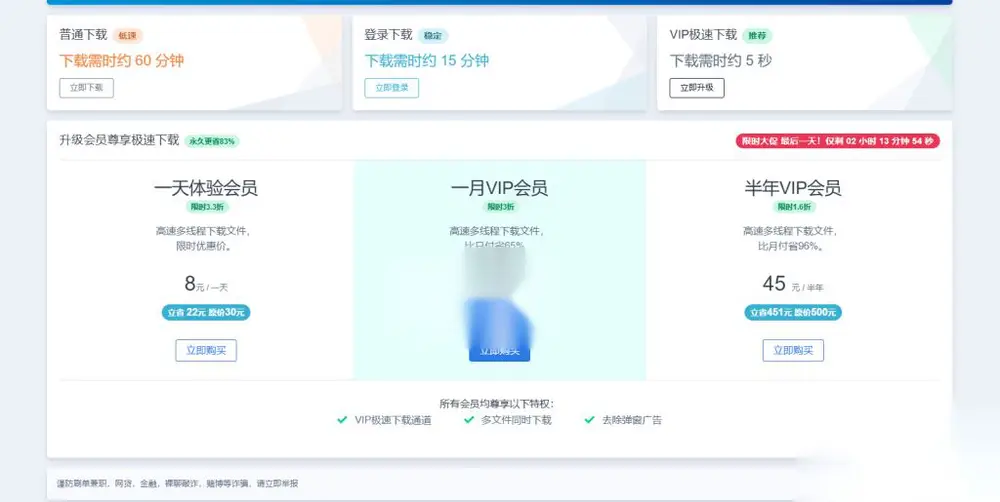The width and height of the screenshot is (1000, 502).
Task: Click the 普通下载 card title
Action: pos(84,35)
